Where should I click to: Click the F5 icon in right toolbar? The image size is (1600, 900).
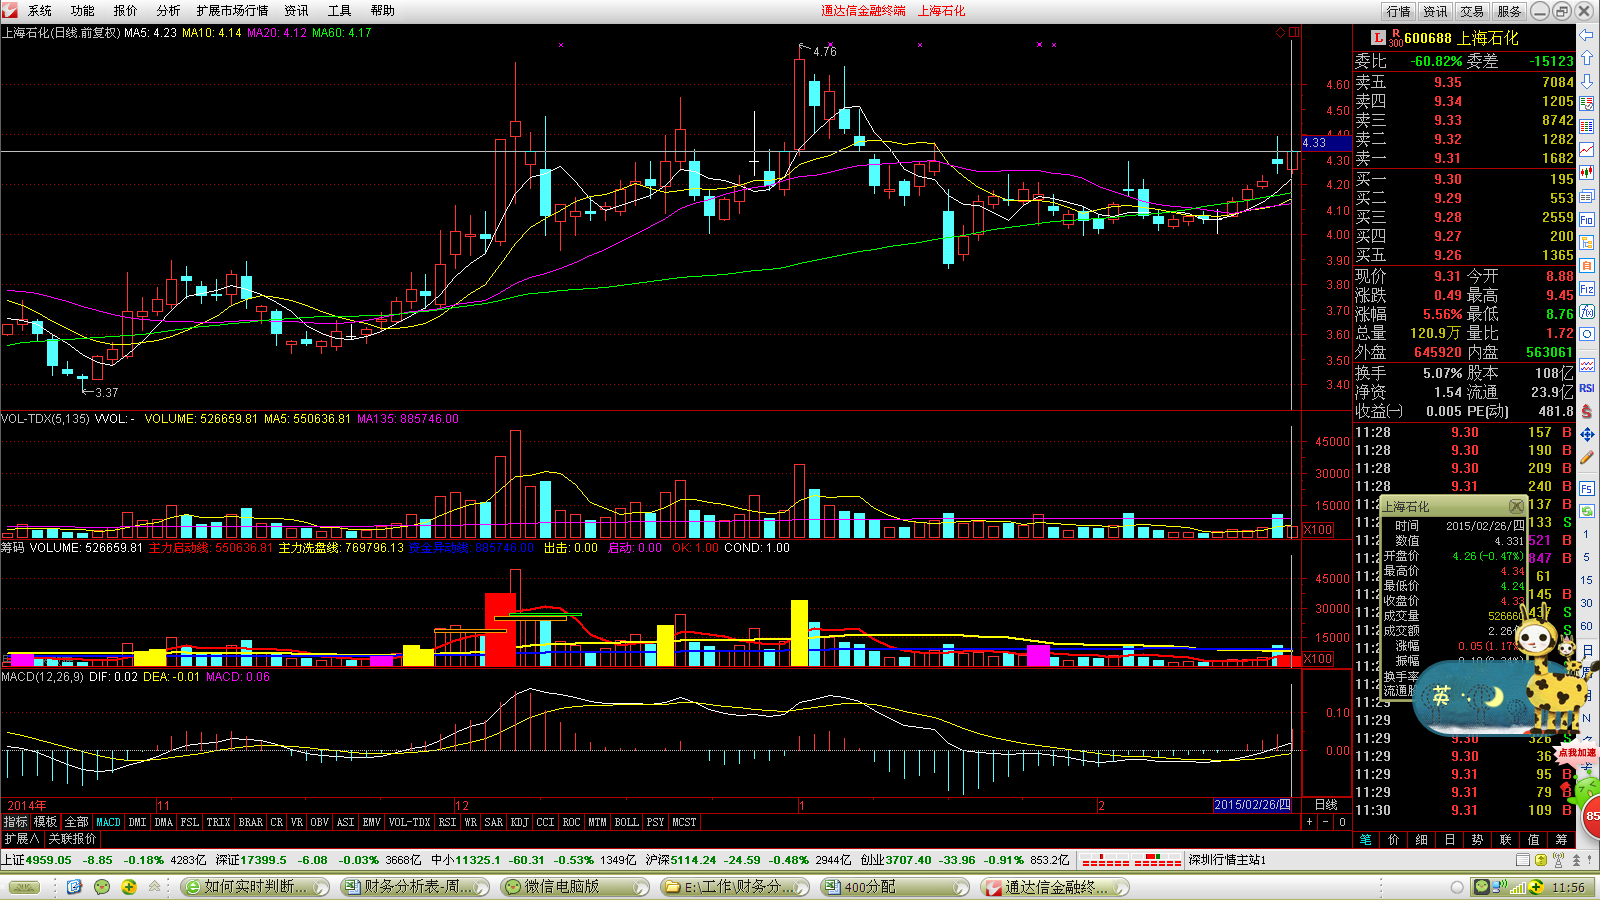[x=1587, y=488]
